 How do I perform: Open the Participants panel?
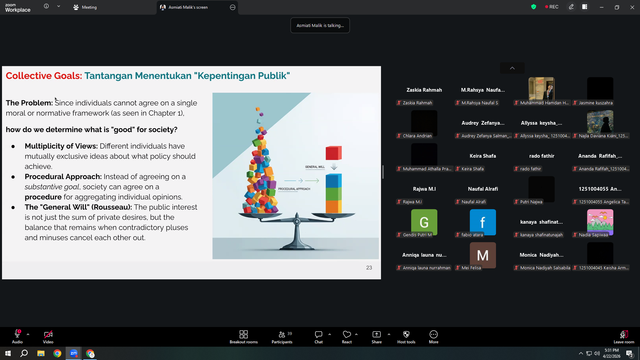pos(282,337)
